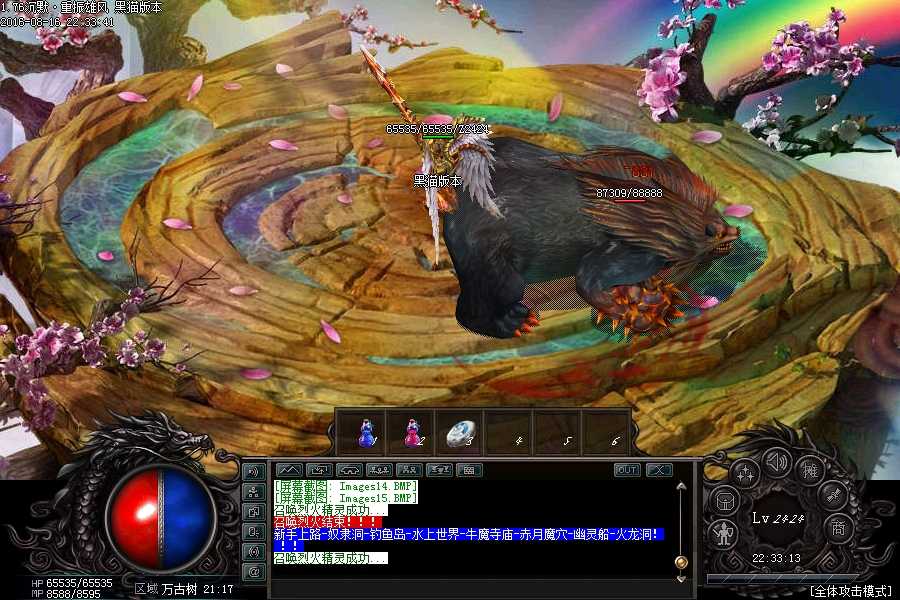
Task: Click the '22:33:13' clock display
Action: coord(776,558)
